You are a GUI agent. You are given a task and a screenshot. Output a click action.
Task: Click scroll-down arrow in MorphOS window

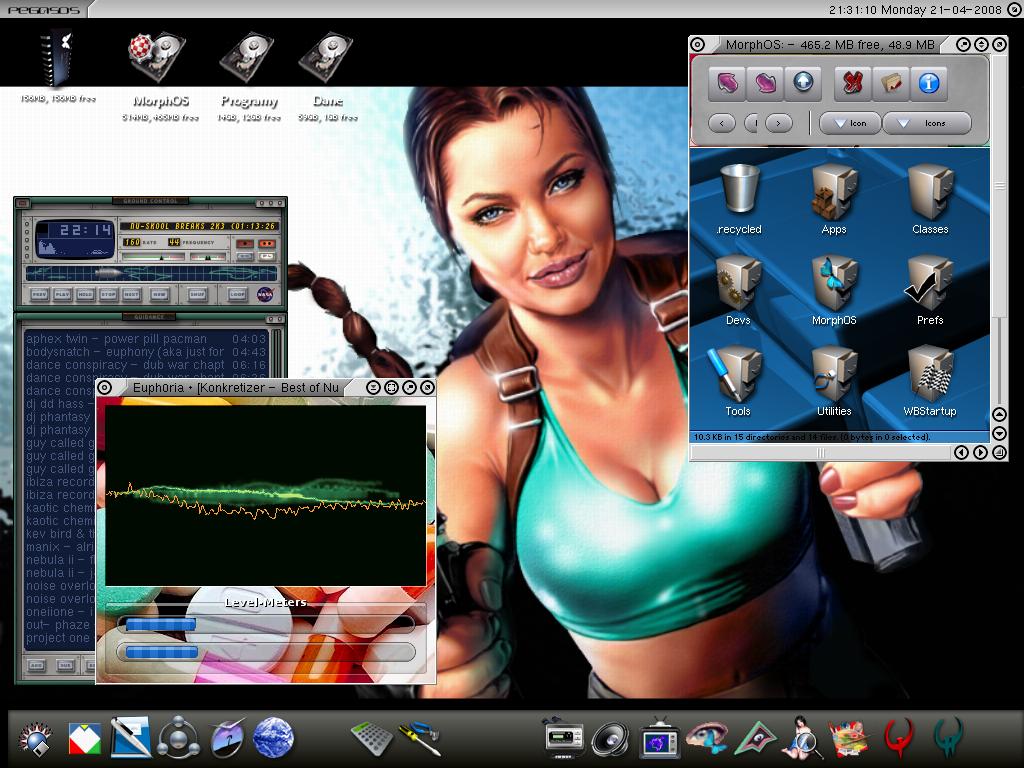[999, 433]
